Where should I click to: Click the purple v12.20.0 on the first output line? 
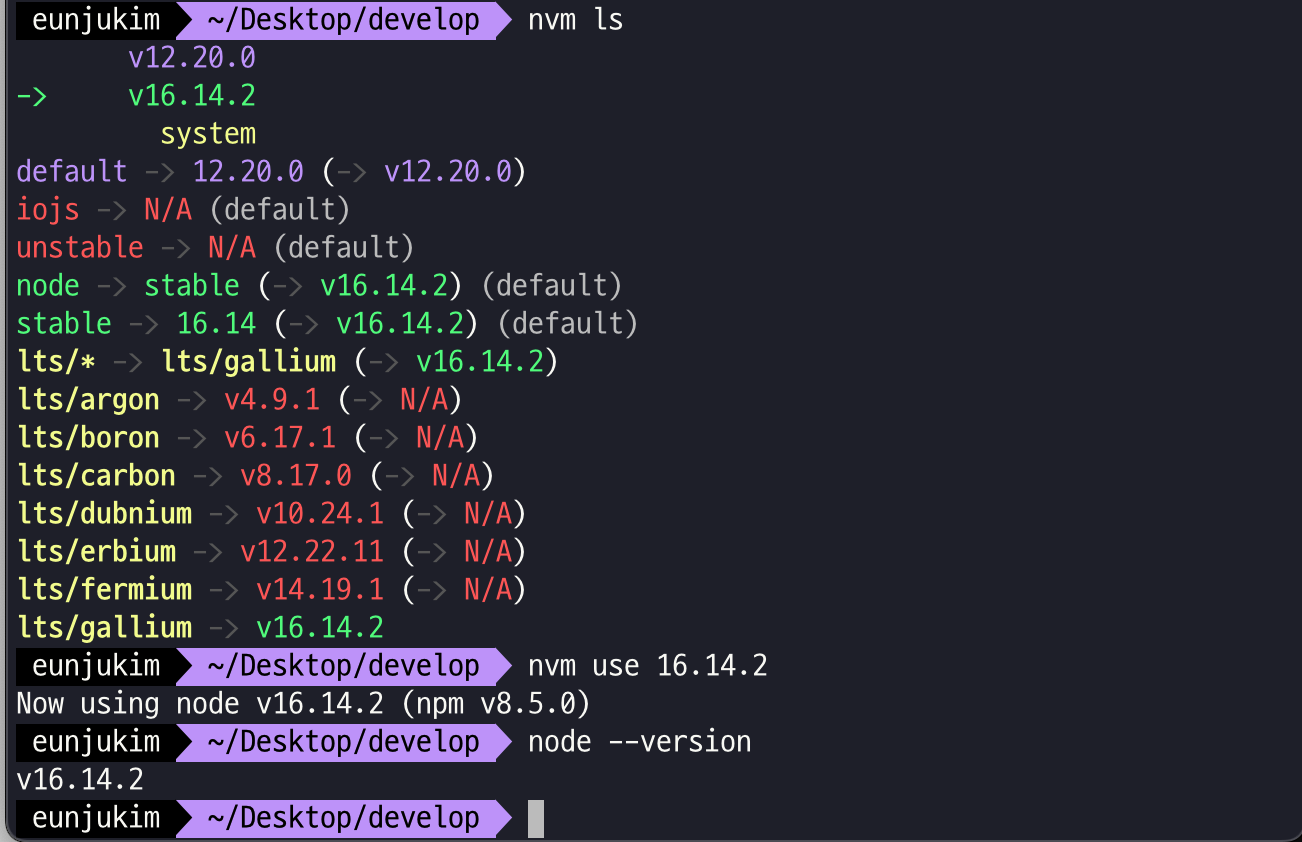click(x=192, y=58)
